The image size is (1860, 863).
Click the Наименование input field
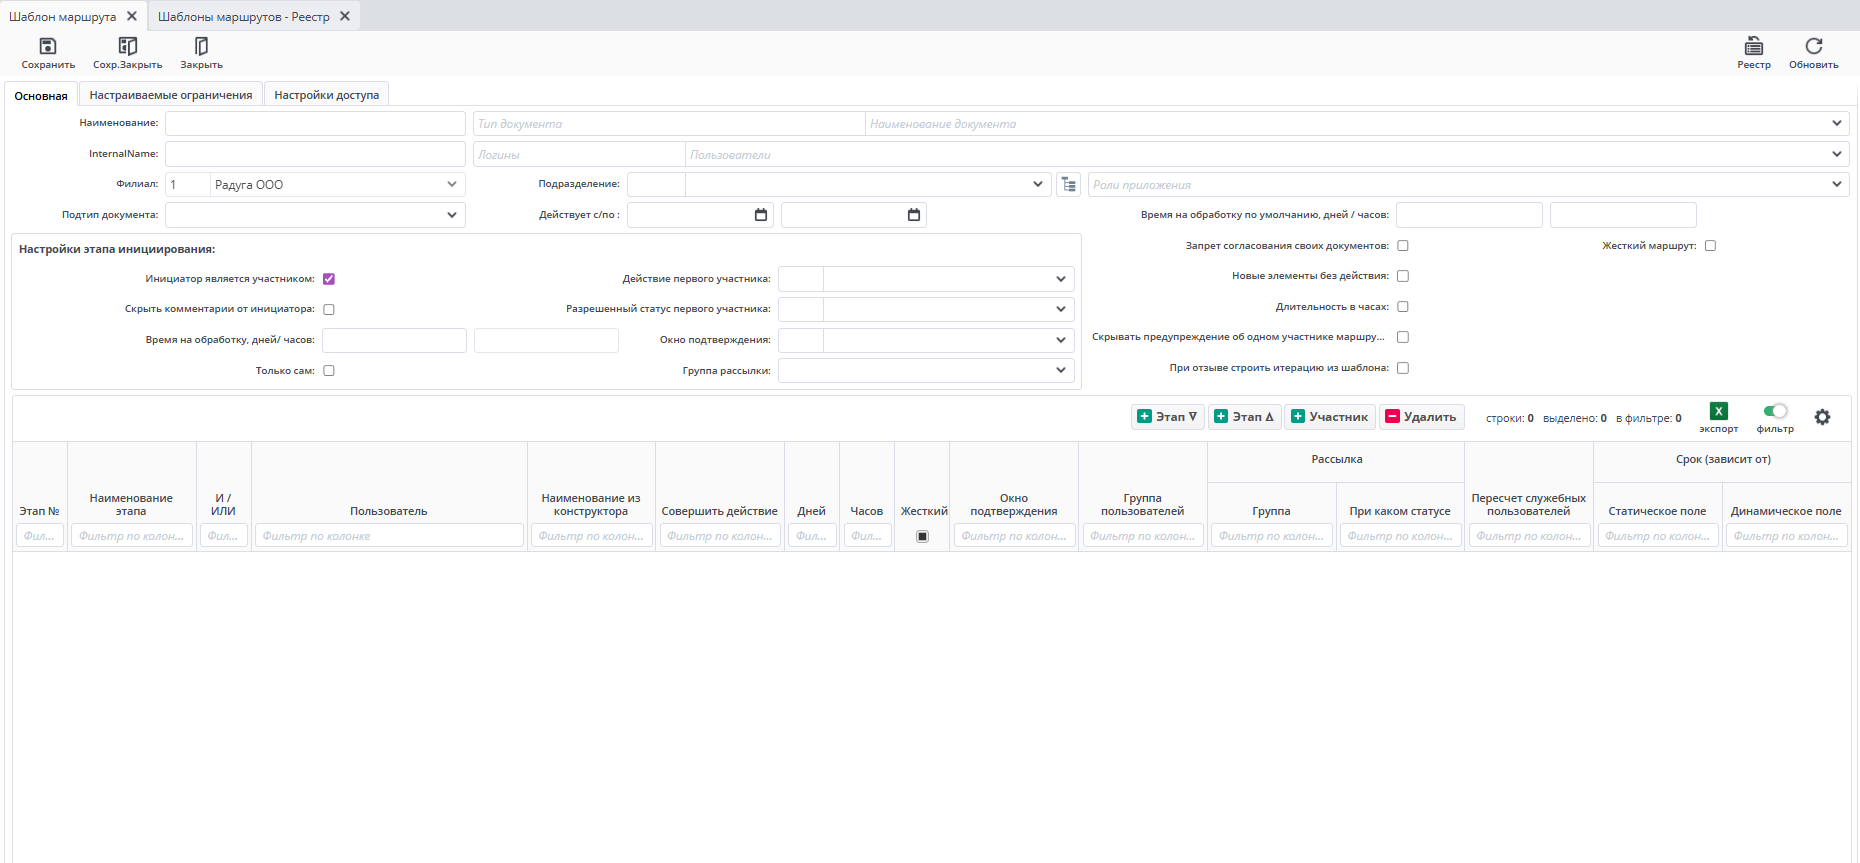coord(315,124)
